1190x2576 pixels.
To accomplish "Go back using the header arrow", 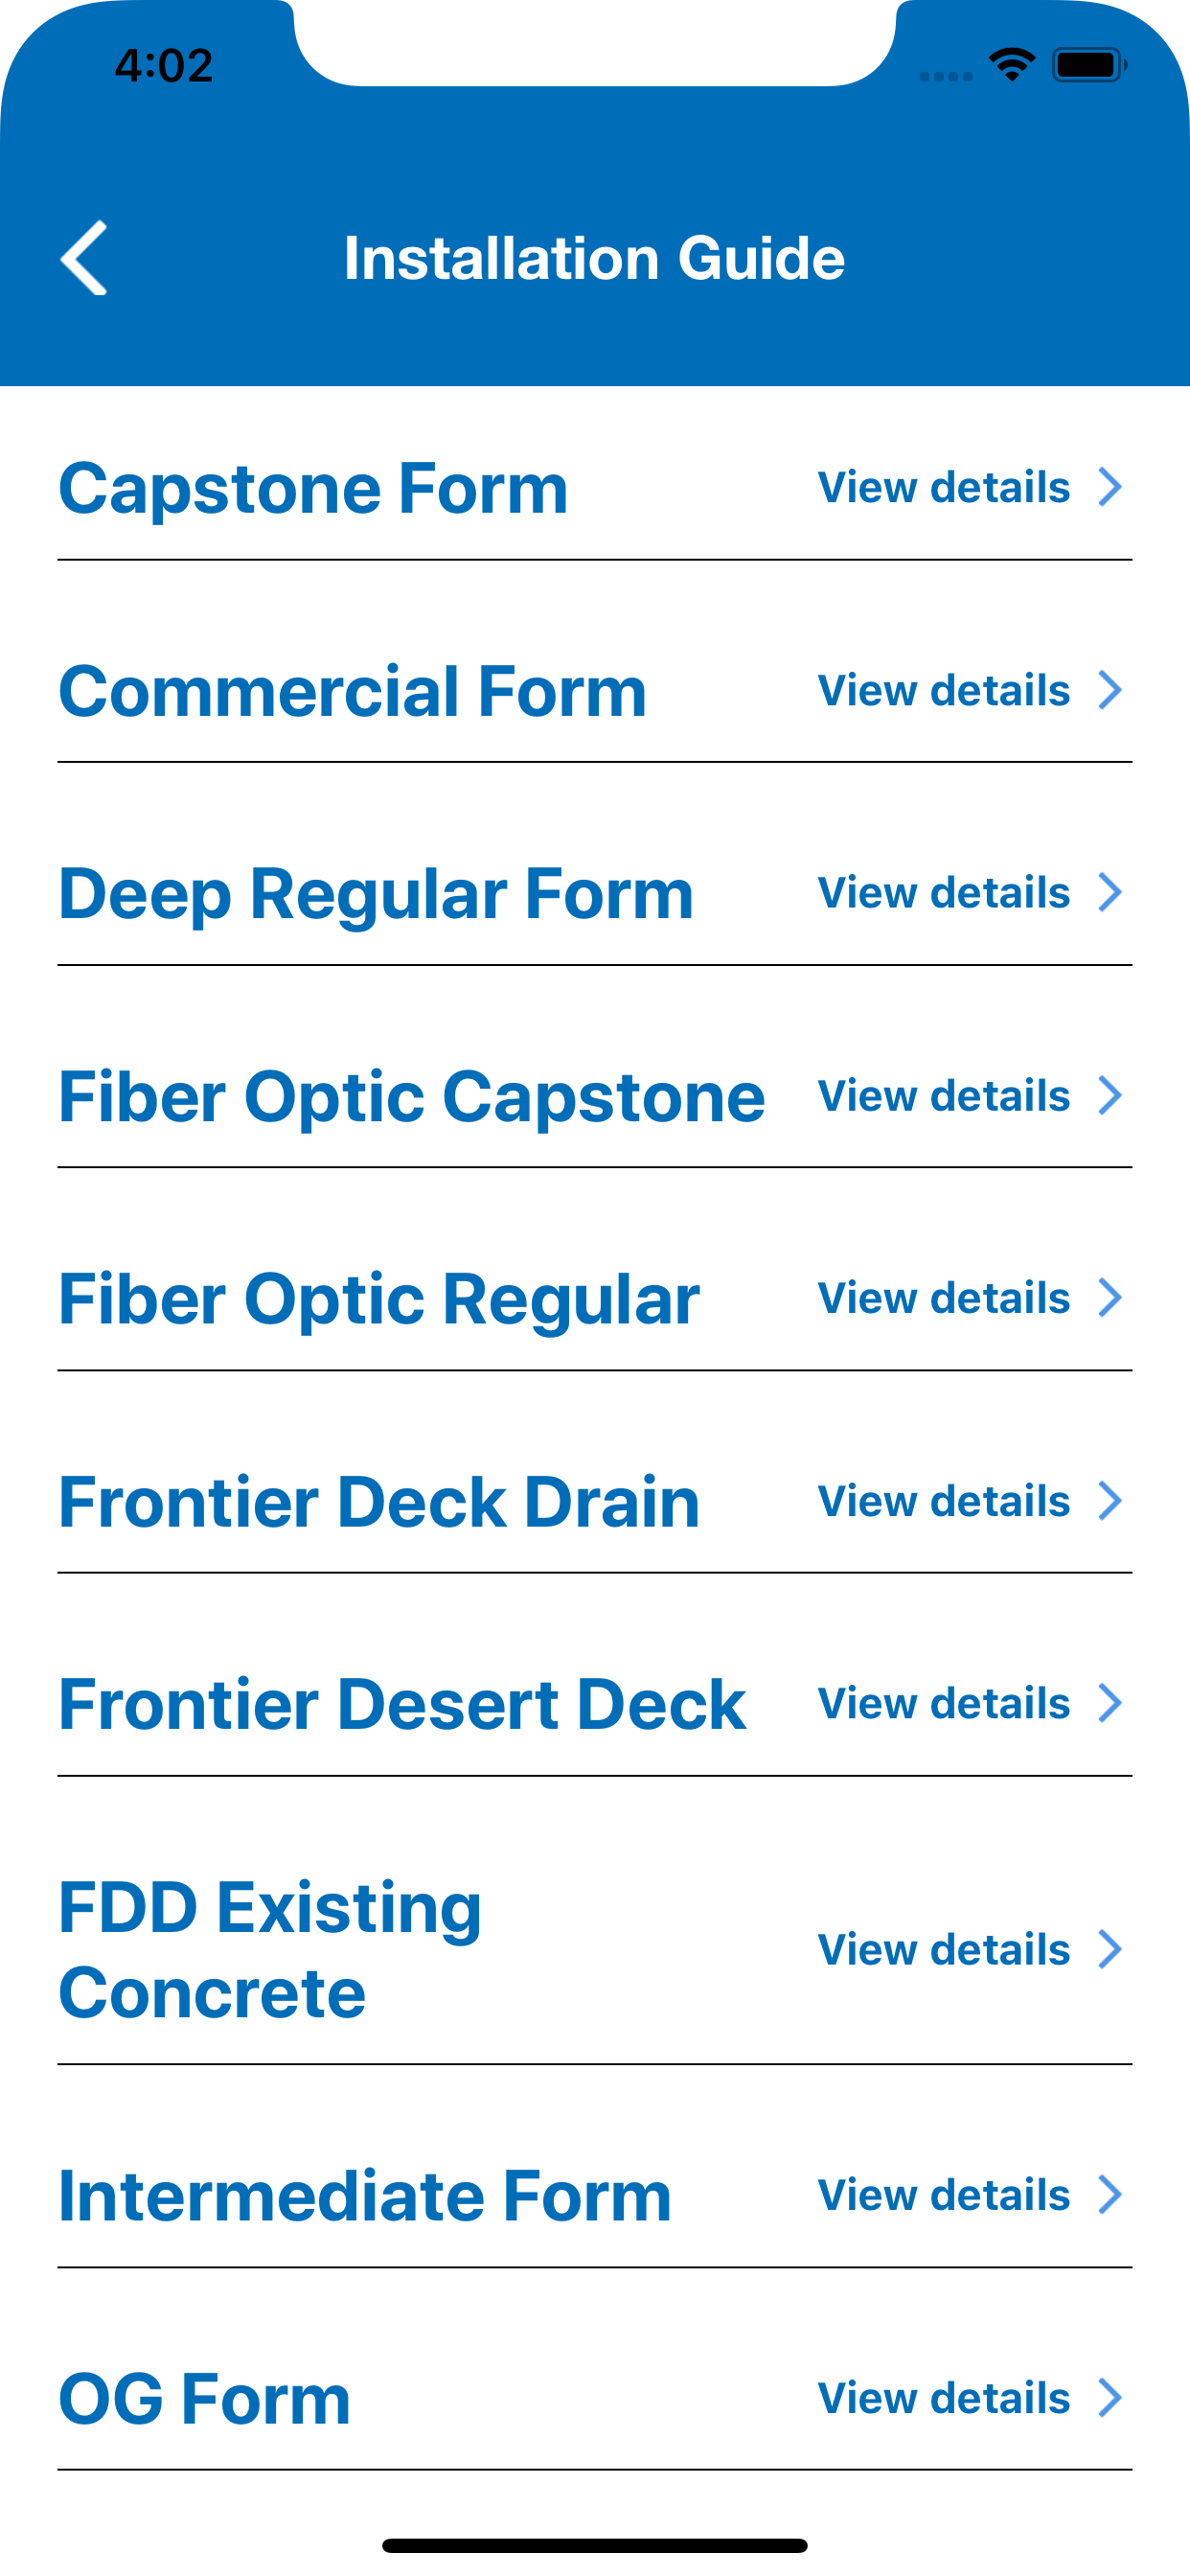I will 84,258.
